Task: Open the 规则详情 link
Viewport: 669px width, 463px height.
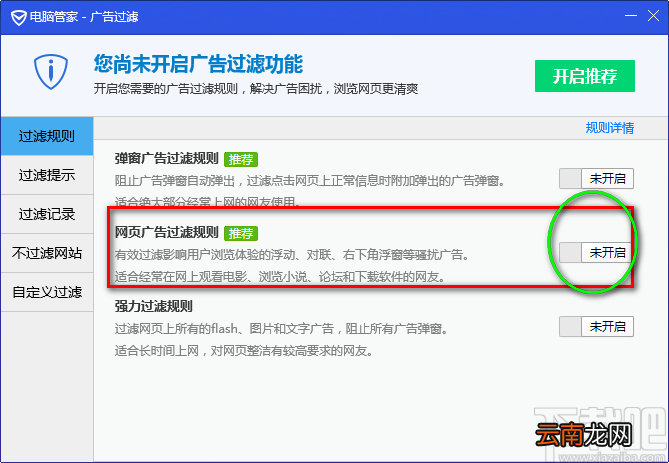Action: (x=610, y=128)
